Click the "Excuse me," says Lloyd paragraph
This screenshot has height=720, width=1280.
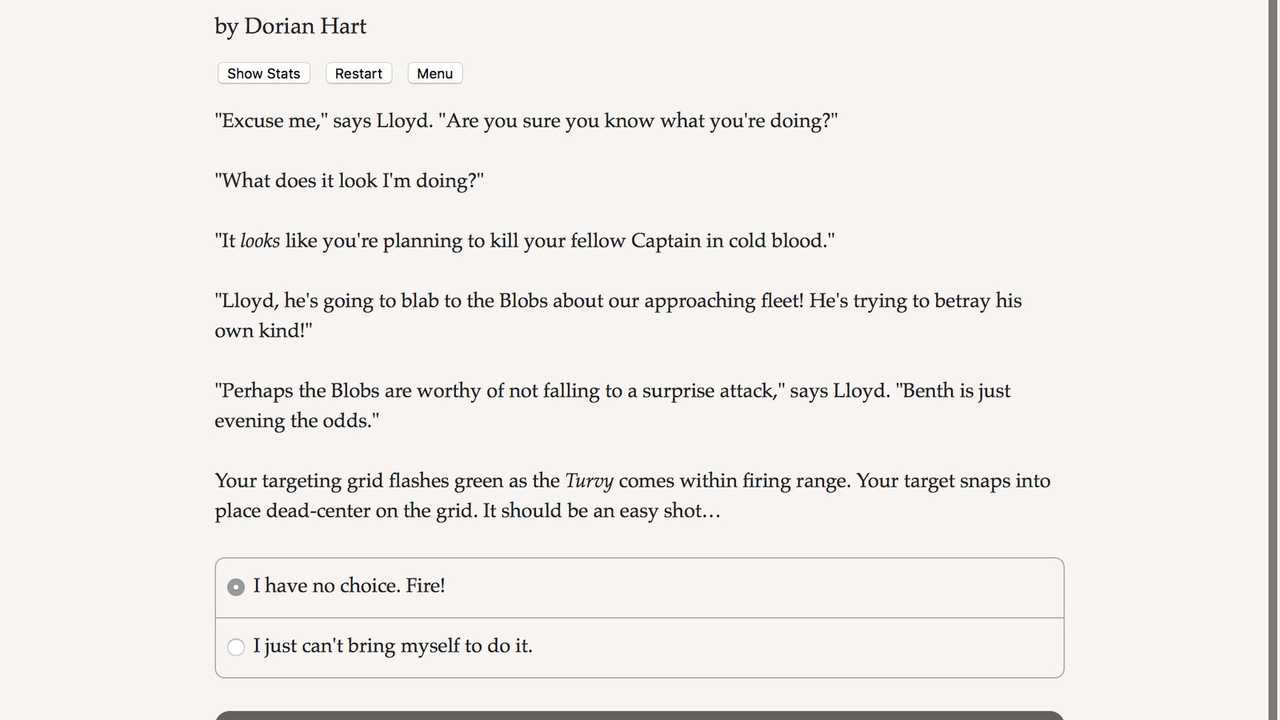tap(526, 121)
